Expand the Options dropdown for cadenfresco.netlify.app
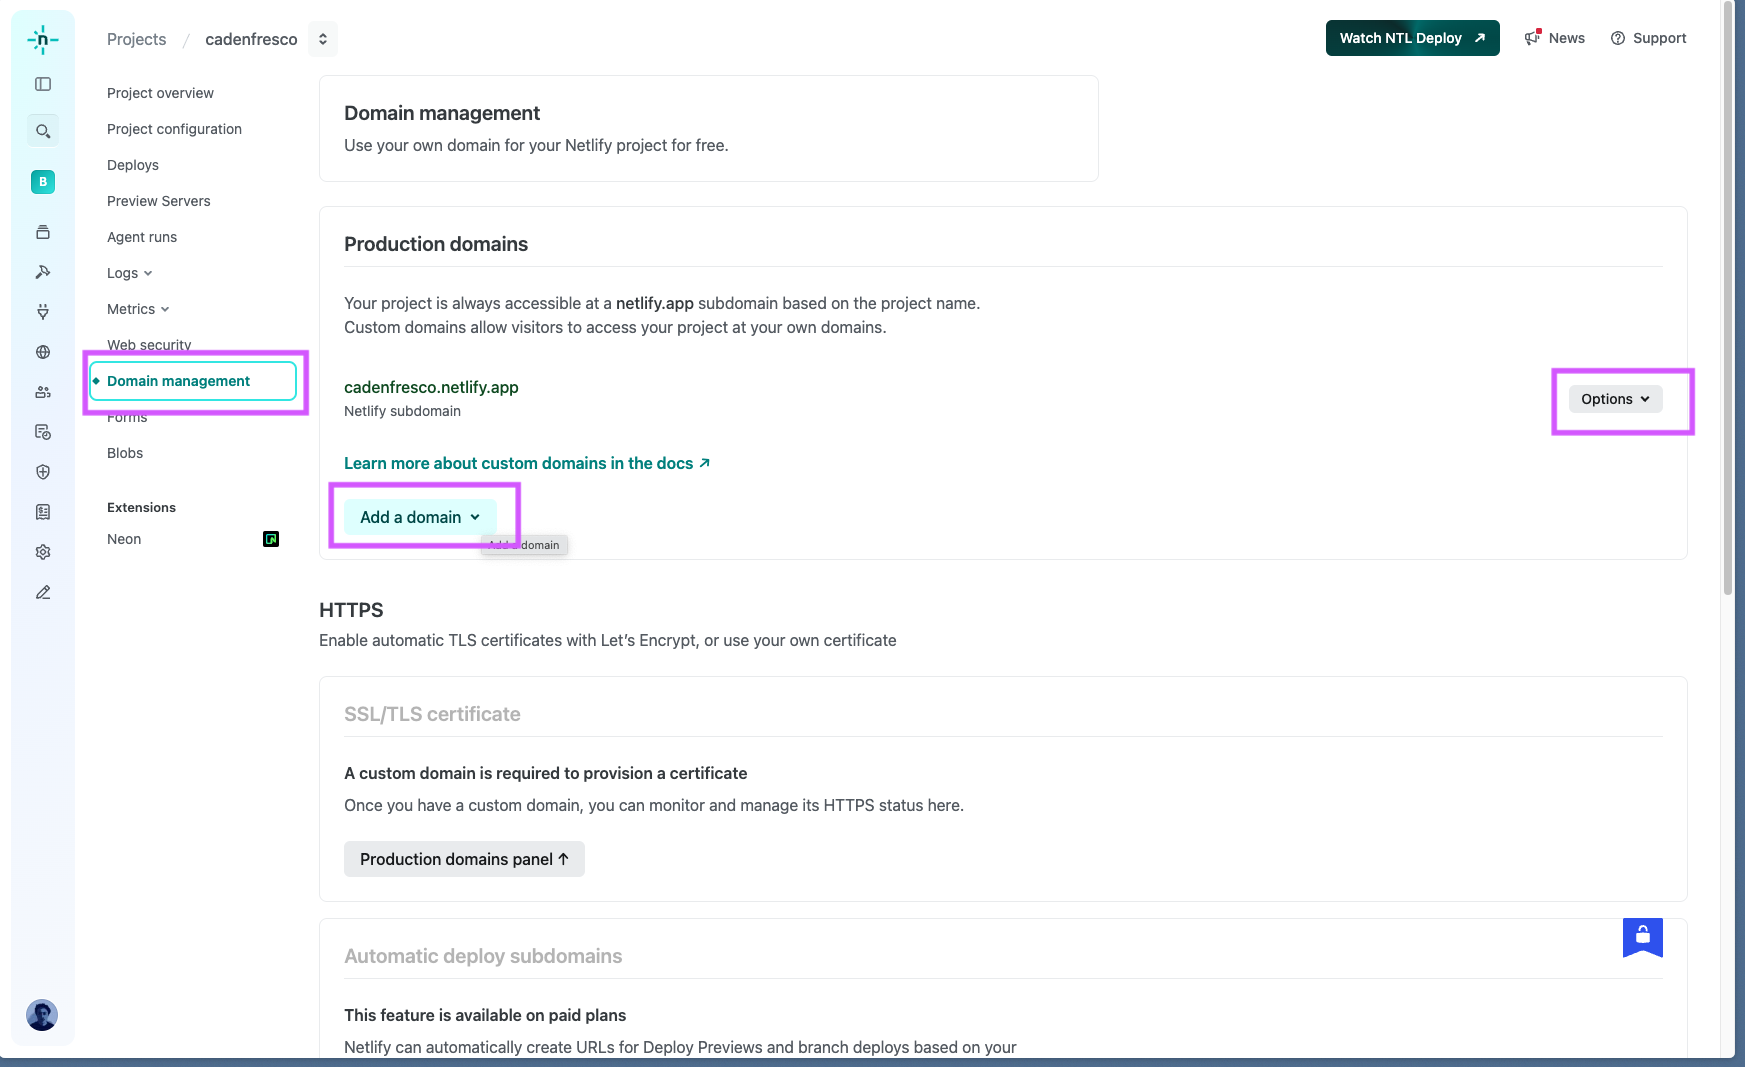The width and height of the screenshot is (1745, 1067). tap(1613, 398)
